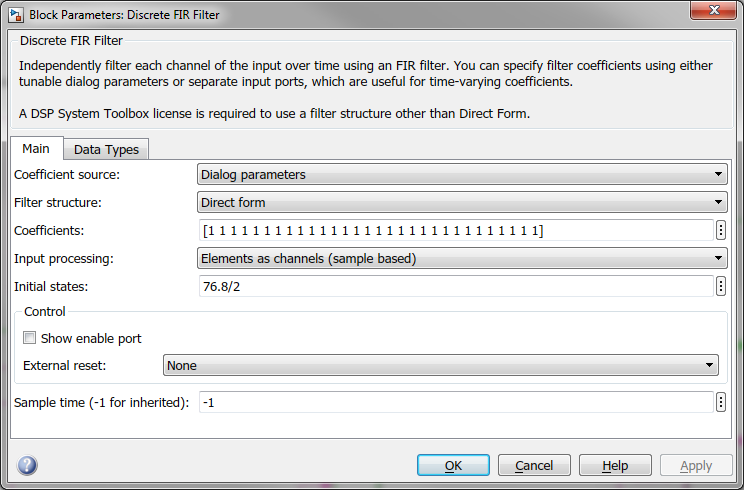The image size is (744, 490).
Task: Click the Simulink block icon in title bar
Action: tap(16, 14)
